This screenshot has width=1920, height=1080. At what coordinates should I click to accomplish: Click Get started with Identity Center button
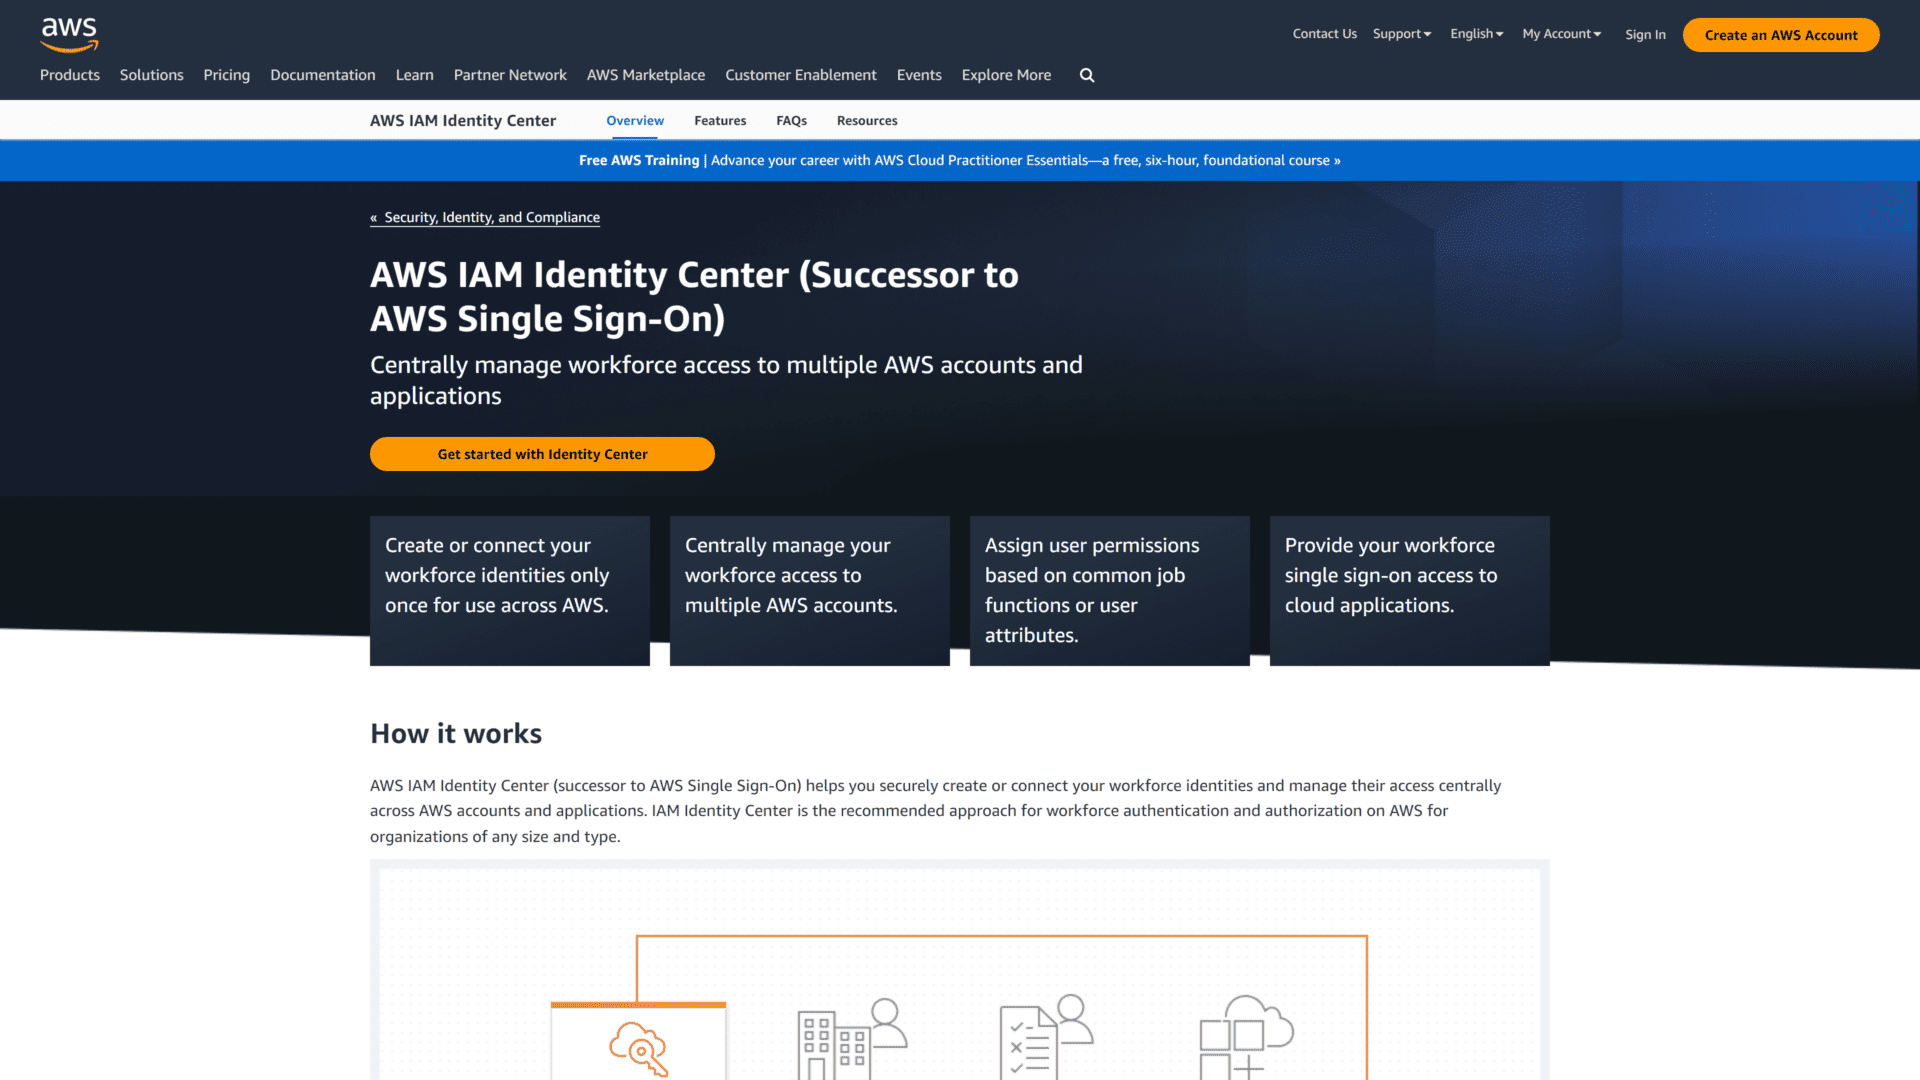pyautogui.click(x=542, y=454)
